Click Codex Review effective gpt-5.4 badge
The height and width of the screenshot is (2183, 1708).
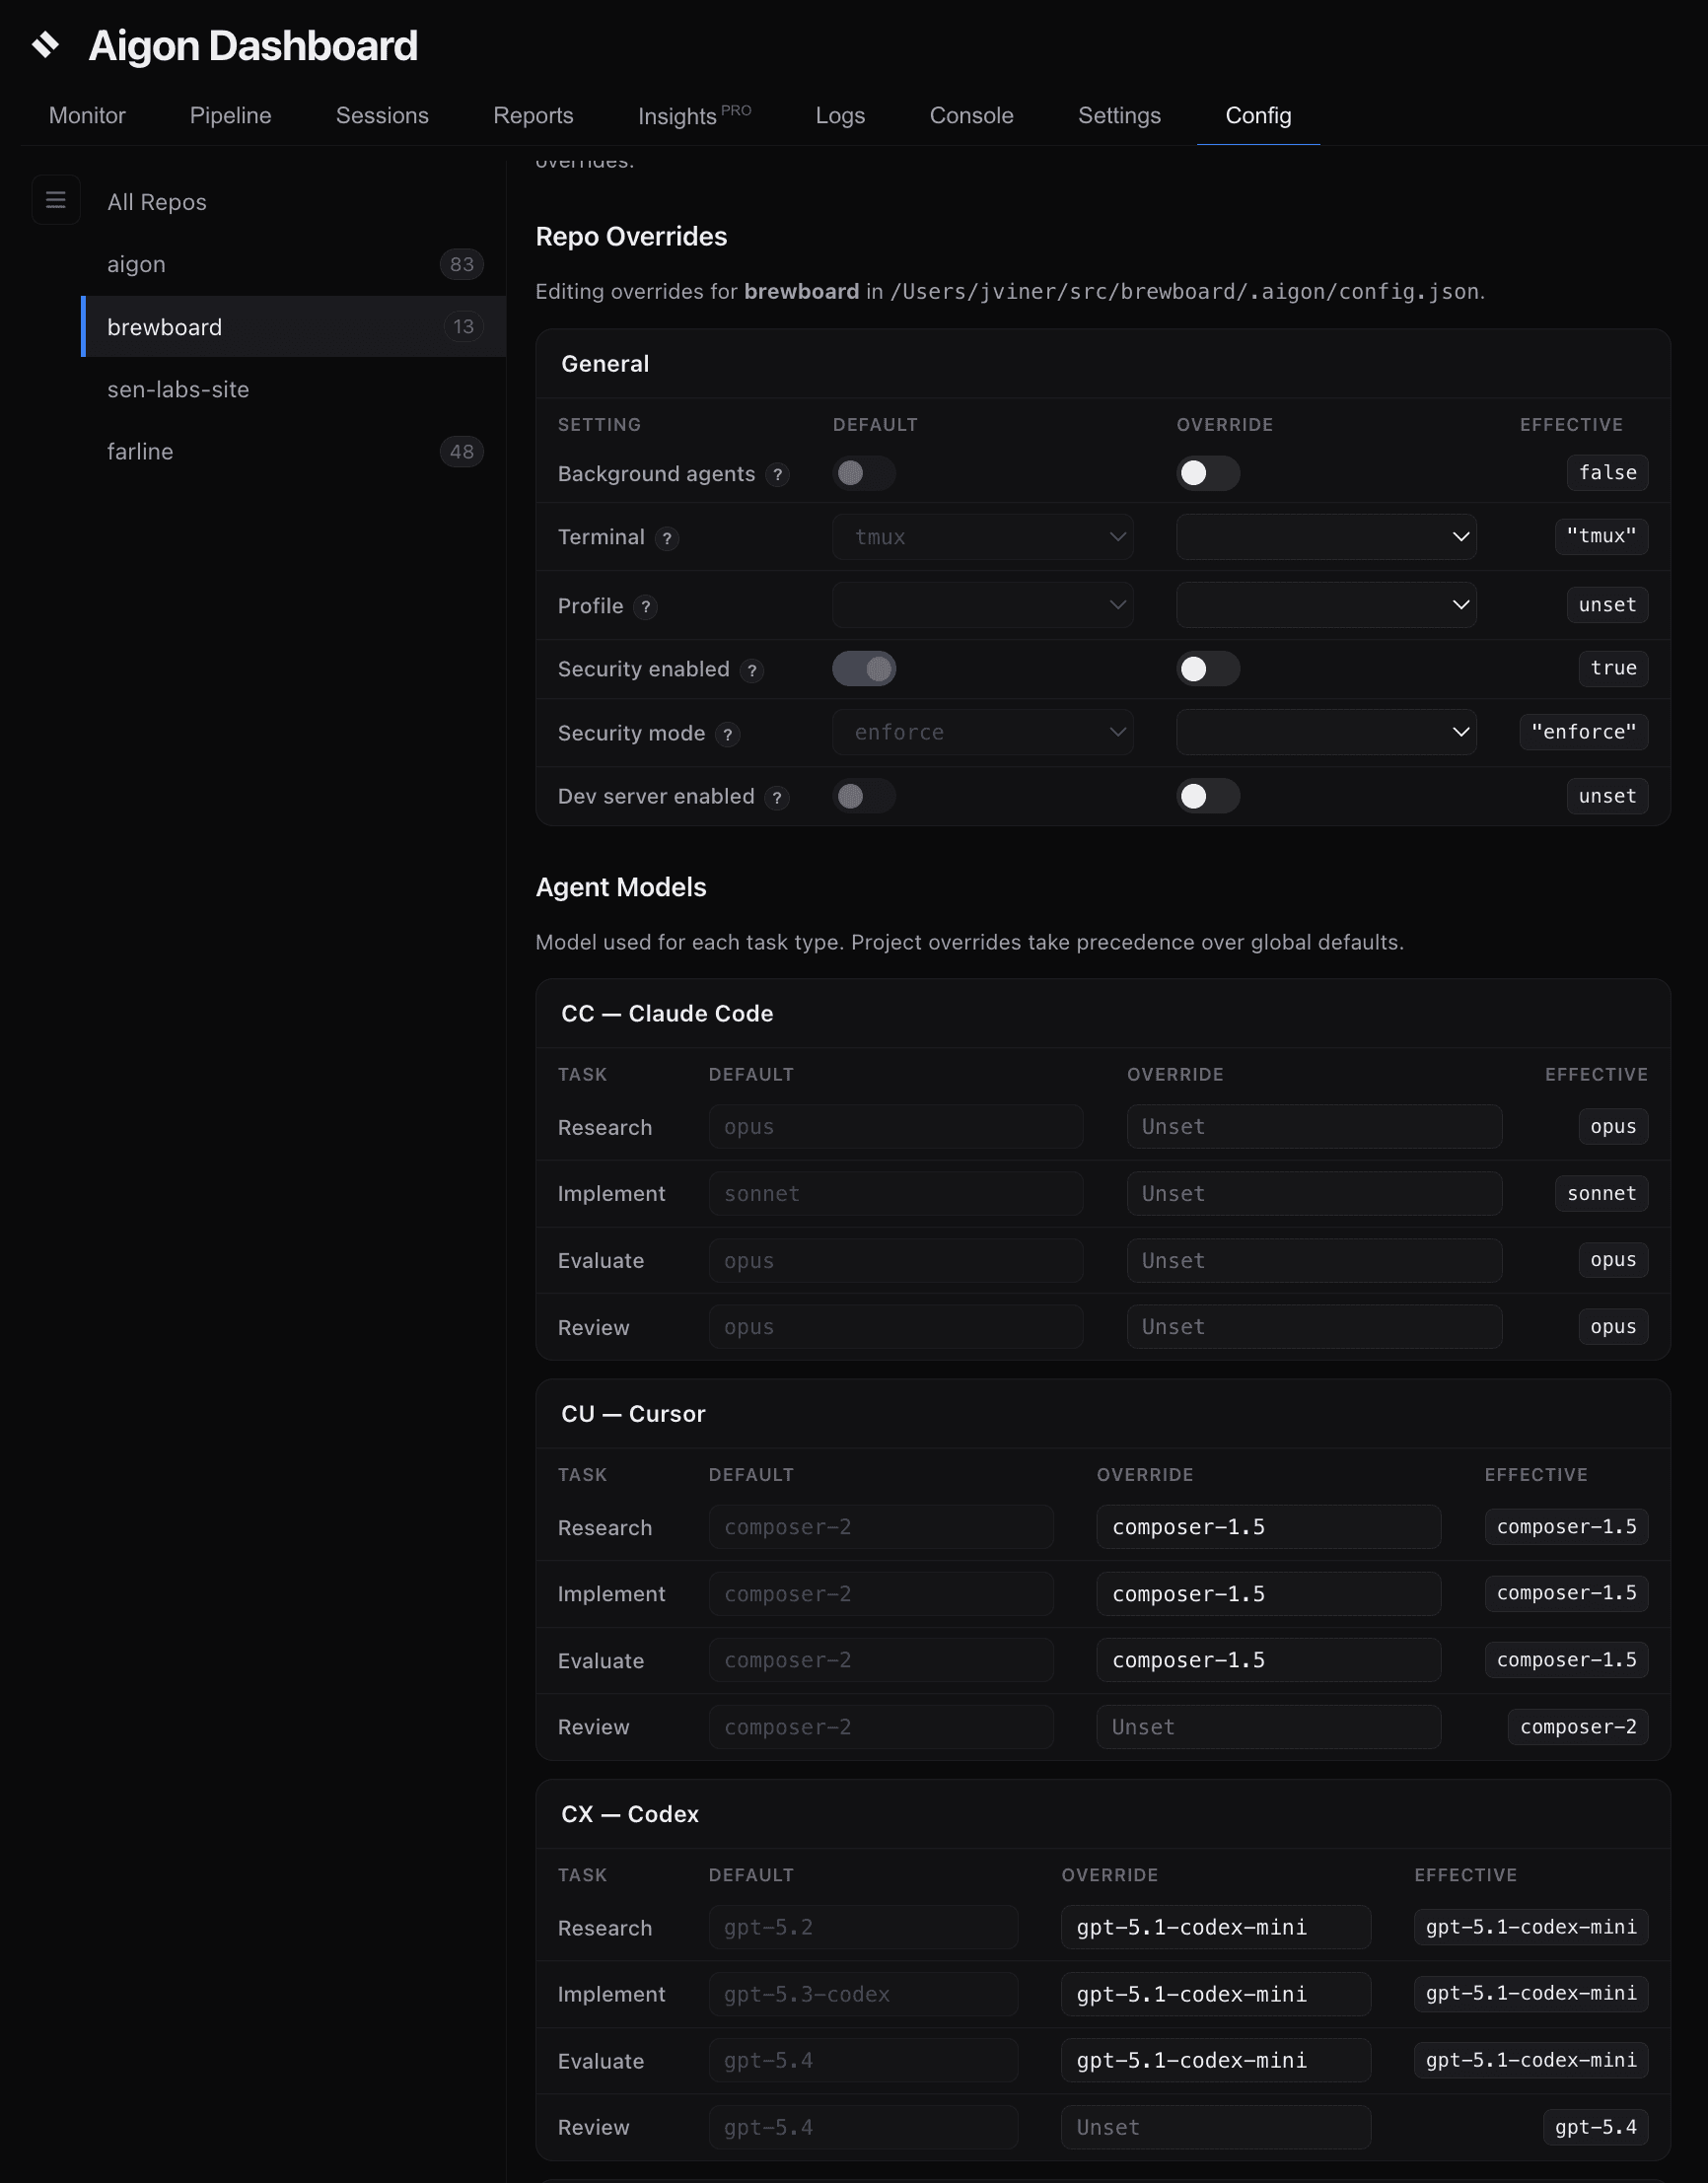pos(1595,2127)
